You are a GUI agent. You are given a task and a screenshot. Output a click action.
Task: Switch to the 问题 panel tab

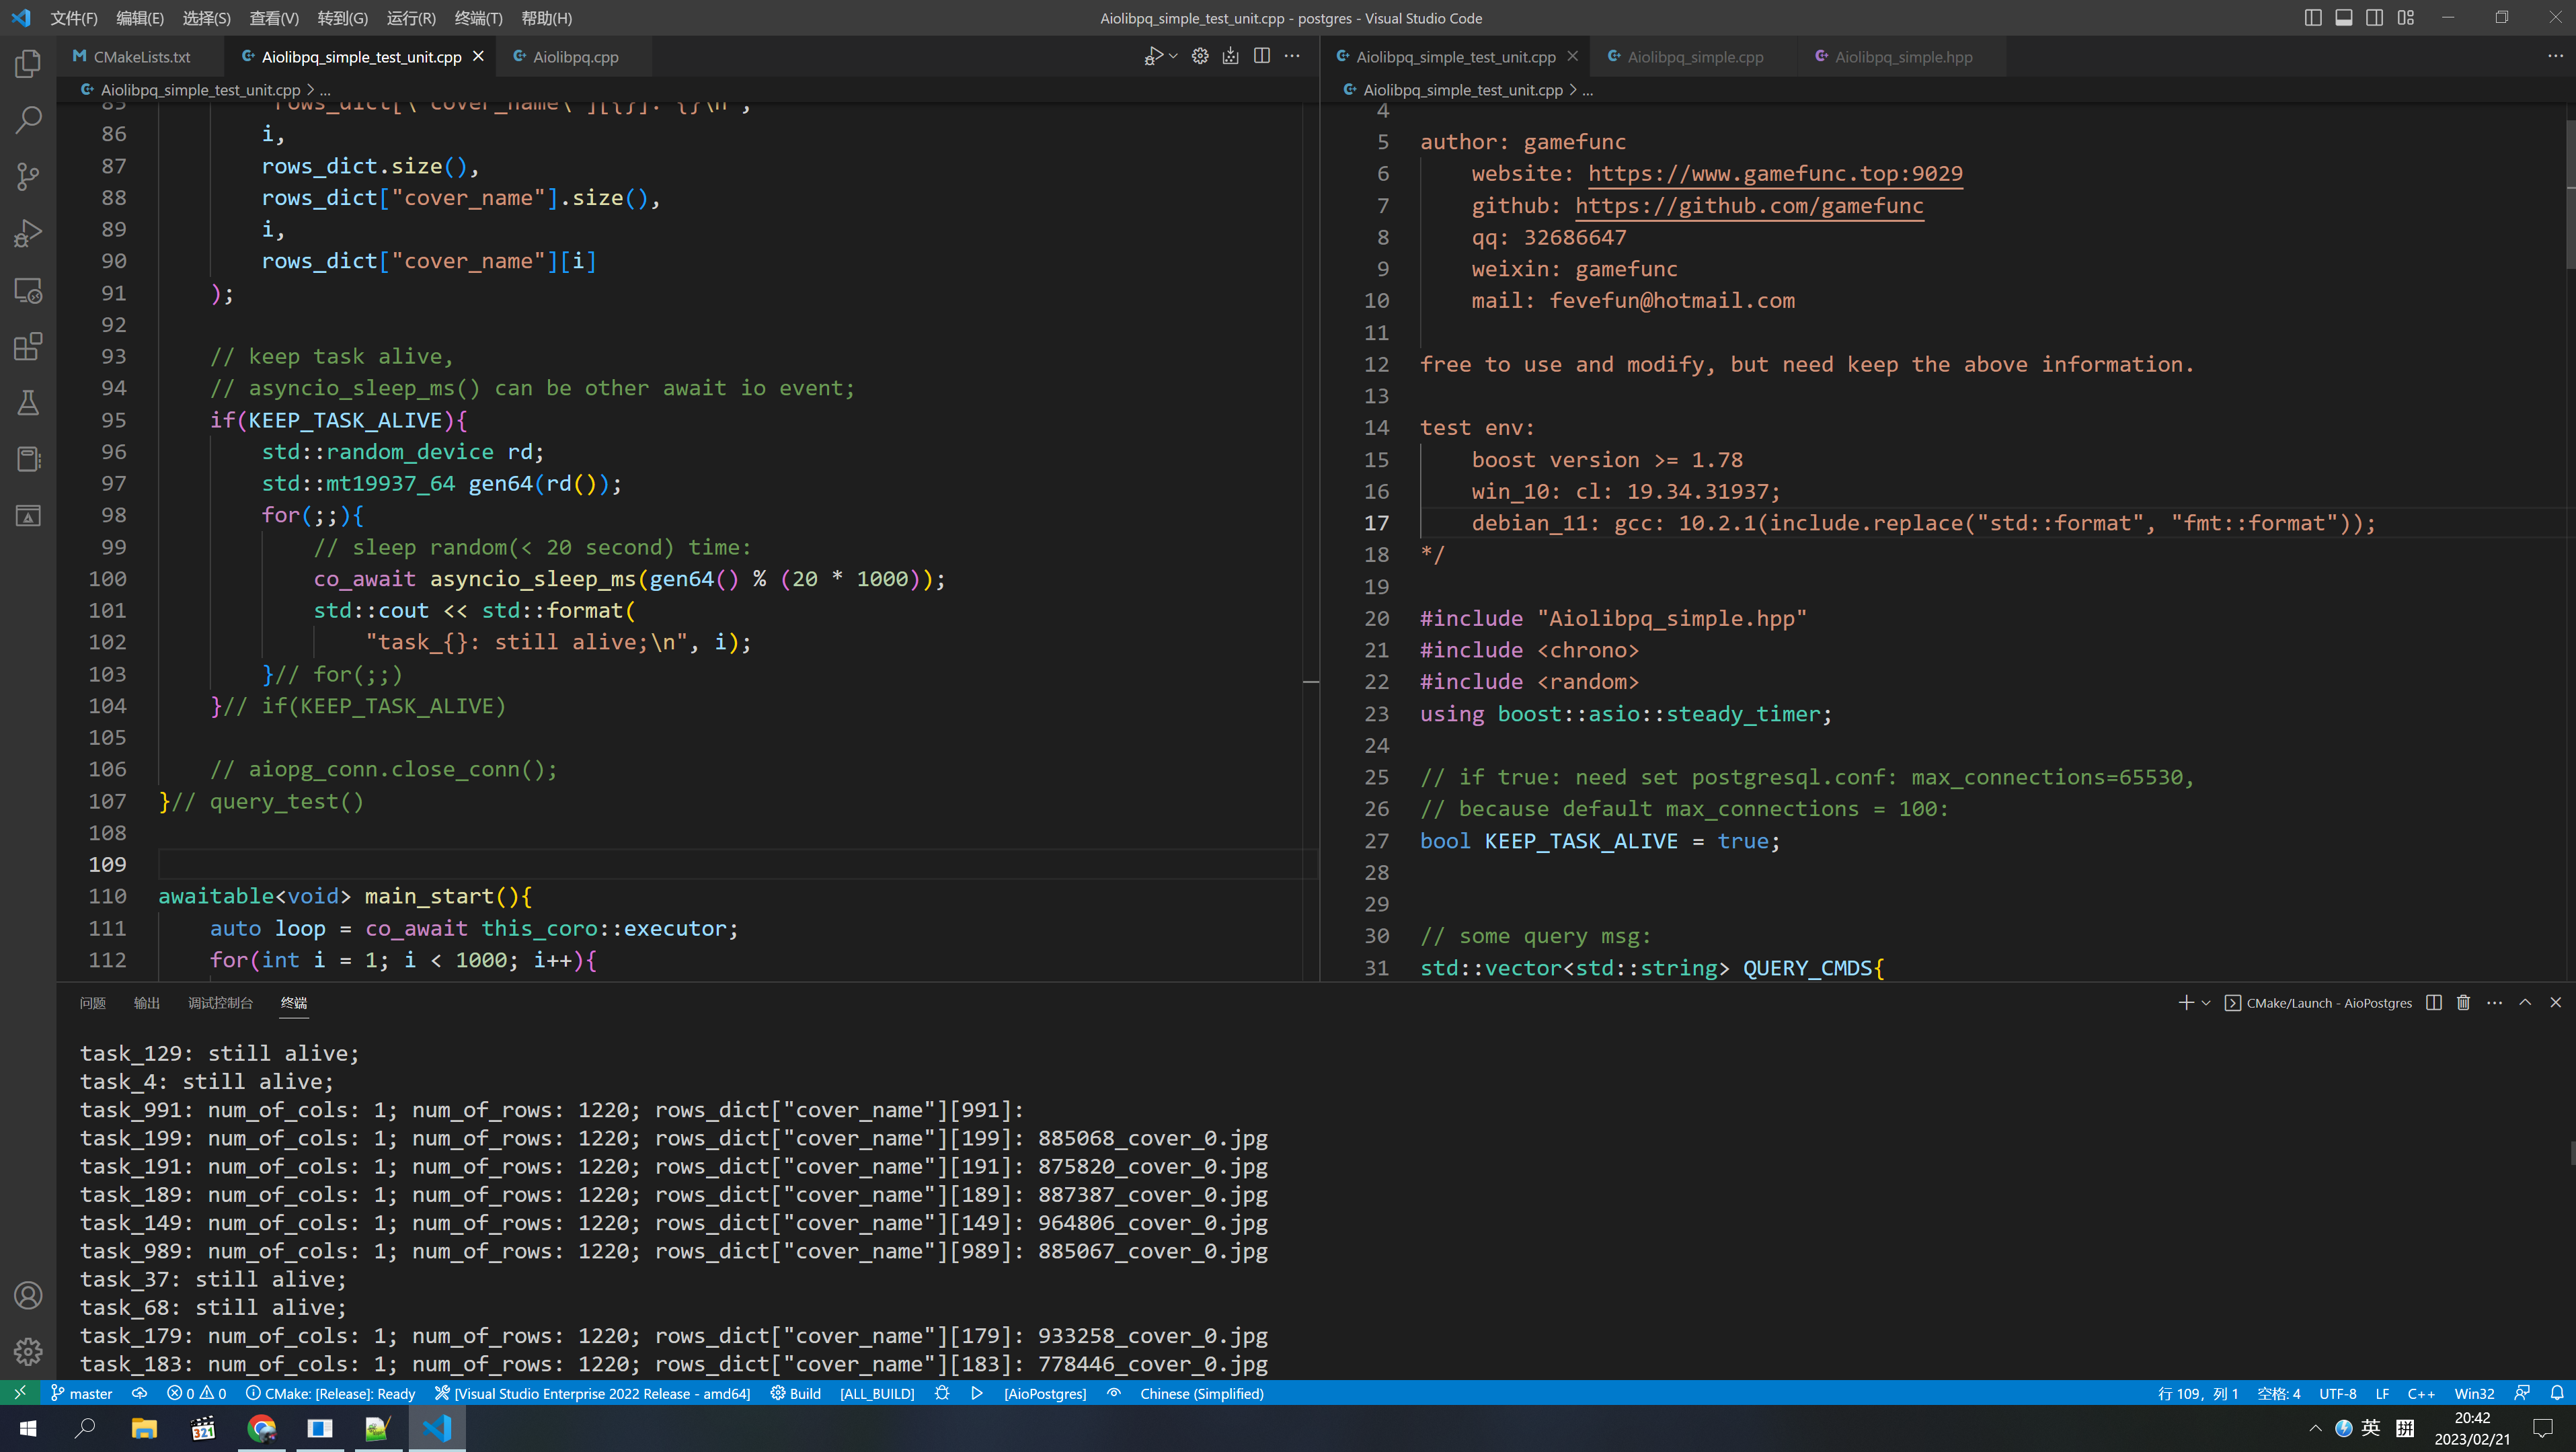(x=92, y=1002)
